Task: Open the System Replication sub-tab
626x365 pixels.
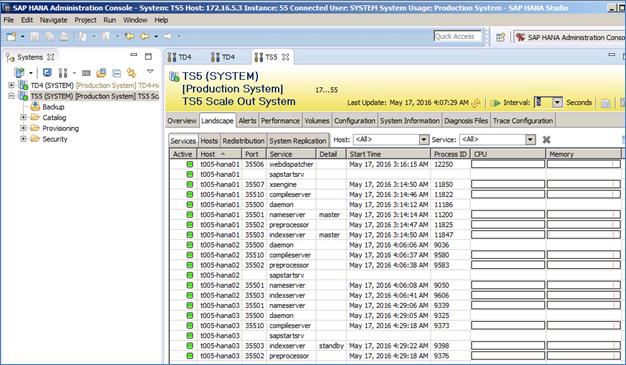Action: 297,141
